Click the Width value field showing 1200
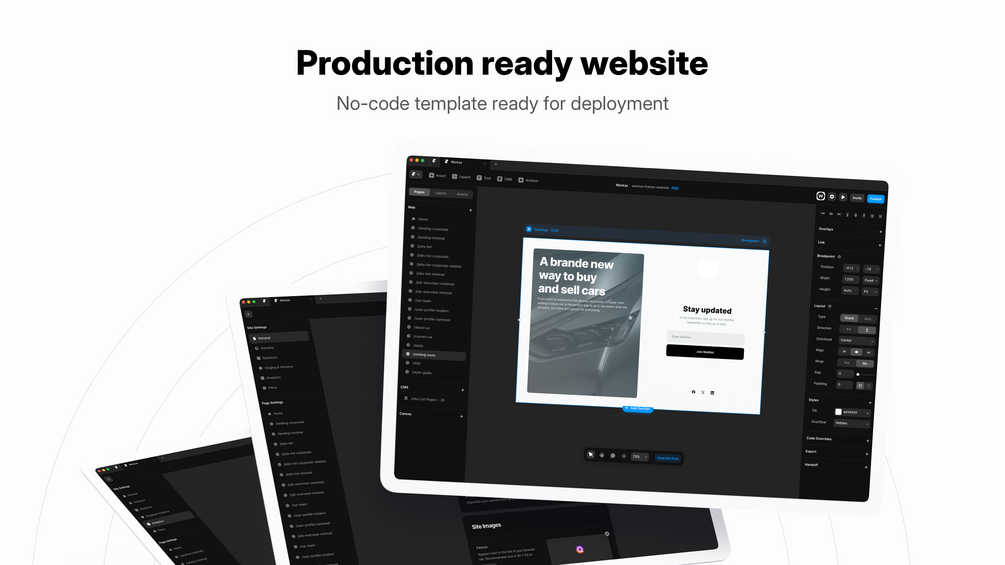The width and height of the screenshot is (1005, 565). (851, 279)
